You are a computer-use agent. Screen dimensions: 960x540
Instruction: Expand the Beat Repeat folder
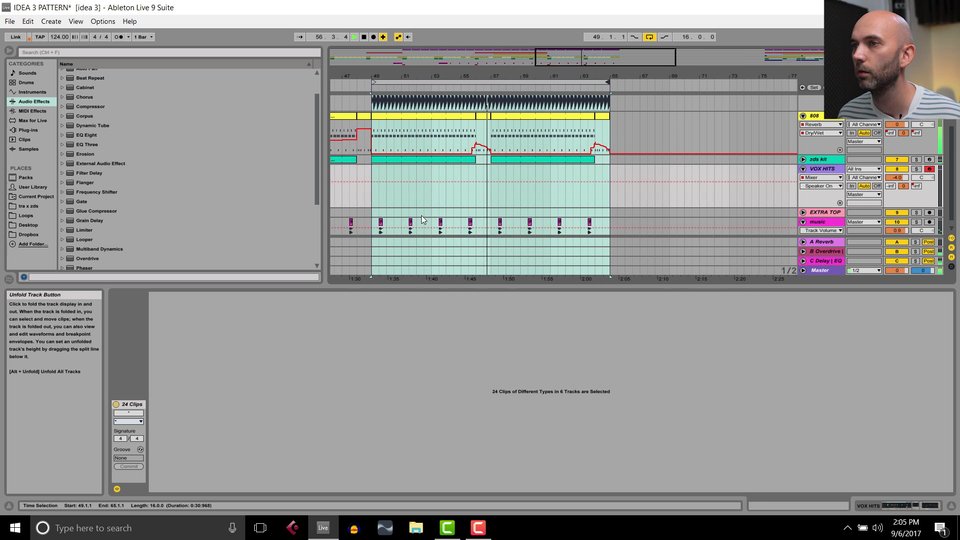pyautogui.click(x=62, y=78)
